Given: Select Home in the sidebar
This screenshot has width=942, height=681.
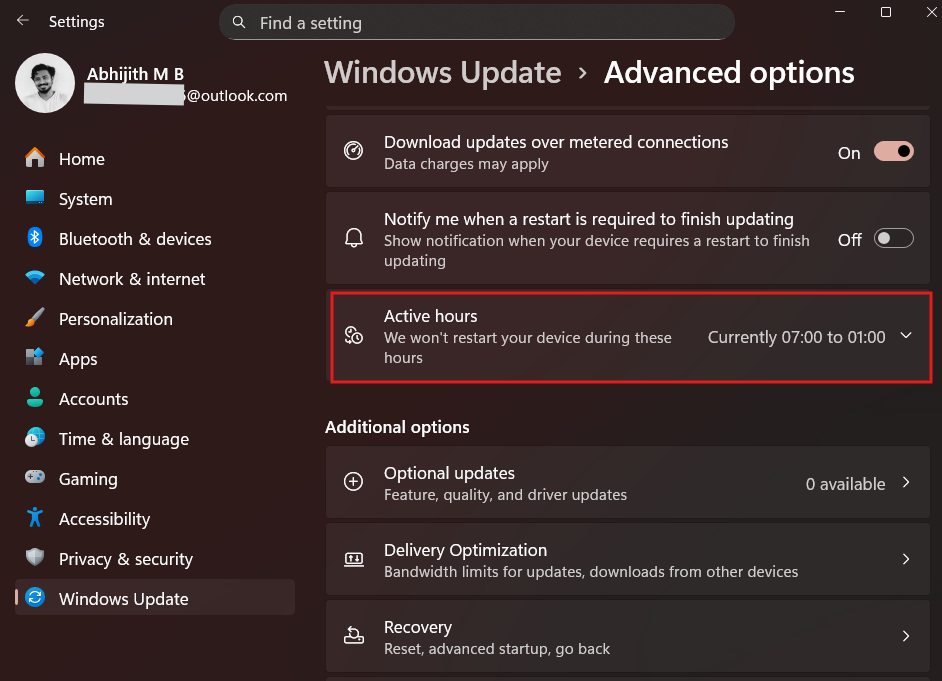Looking at the screenshot, I should [79, 159].
